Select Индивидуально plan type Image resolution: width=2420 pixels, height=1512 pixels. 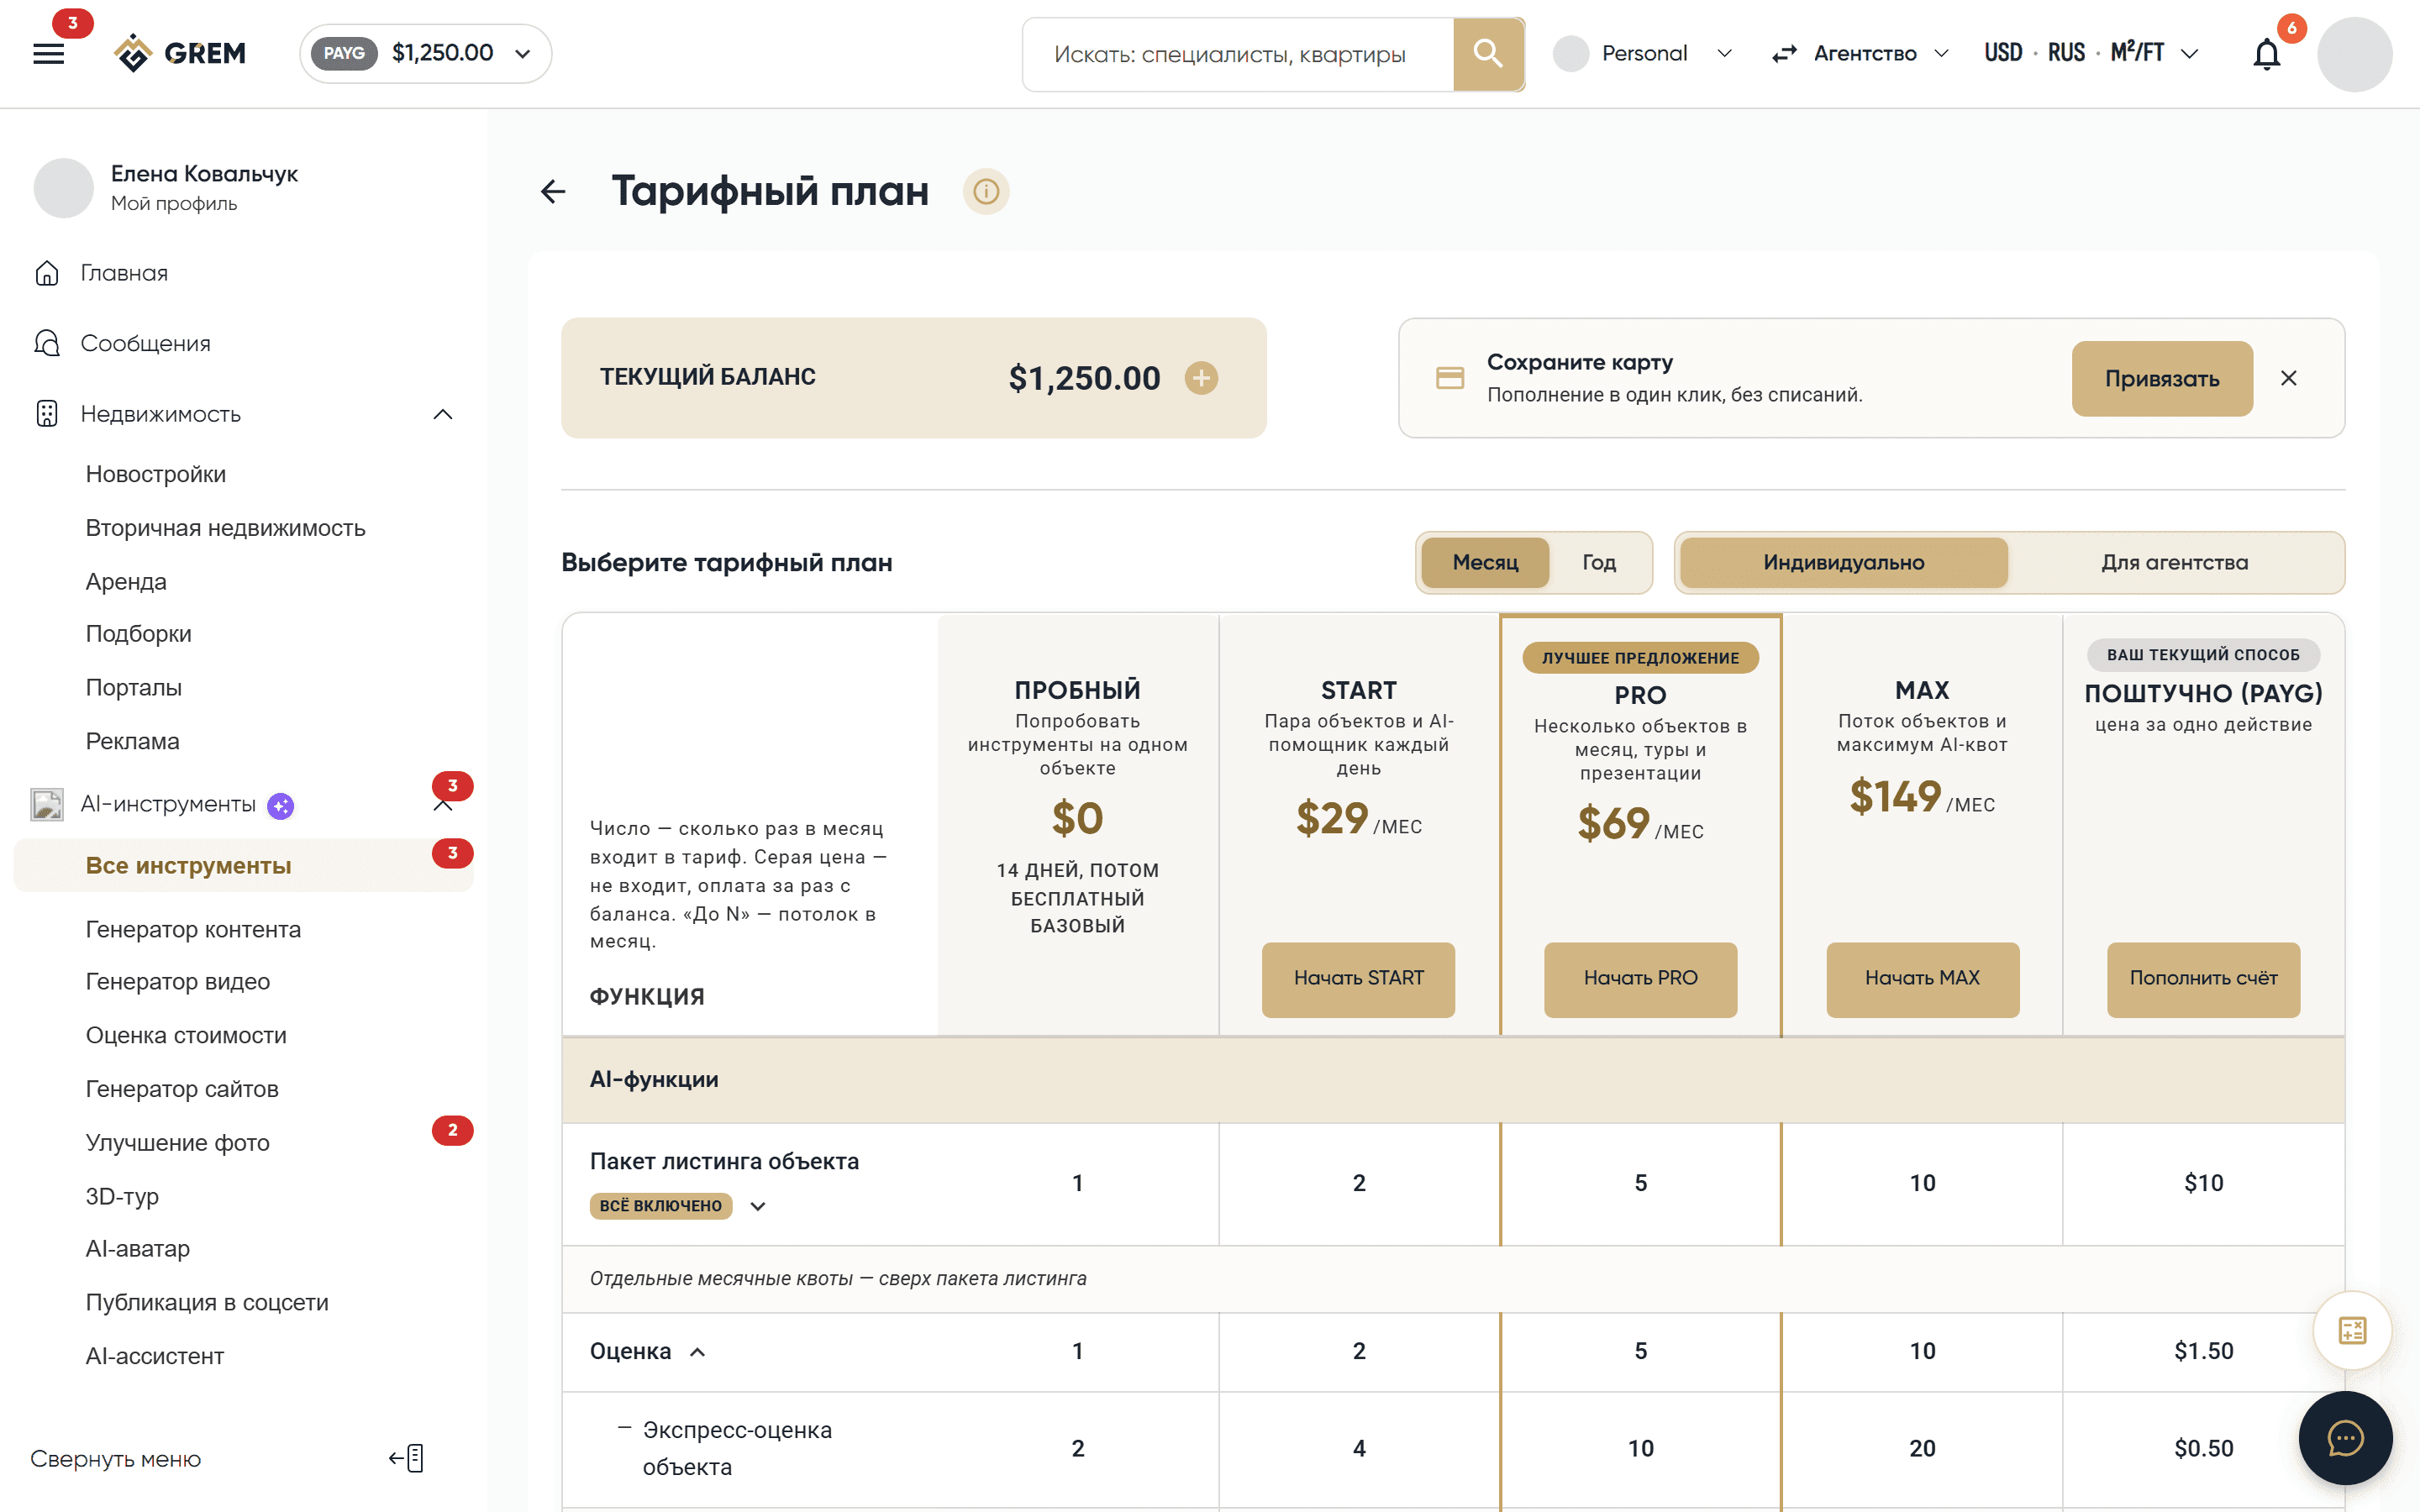click(1843, 562)
